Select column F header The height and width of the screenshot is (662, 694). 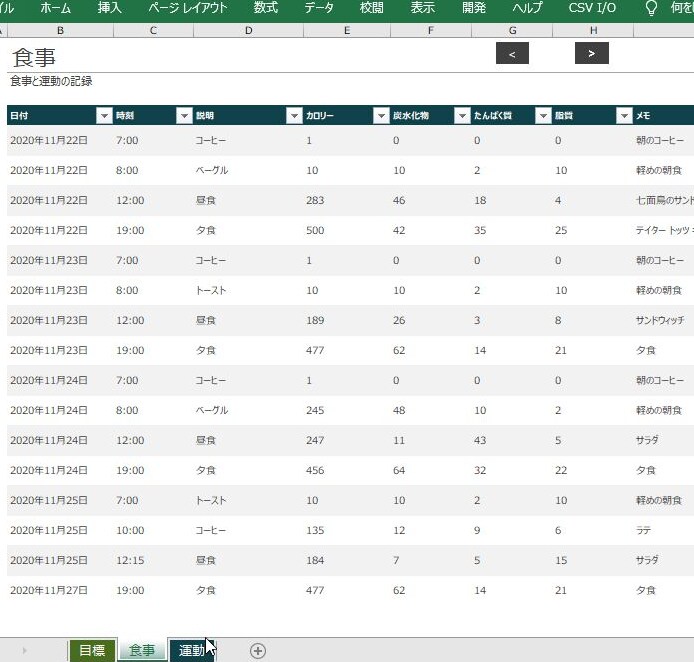point(431,31)
